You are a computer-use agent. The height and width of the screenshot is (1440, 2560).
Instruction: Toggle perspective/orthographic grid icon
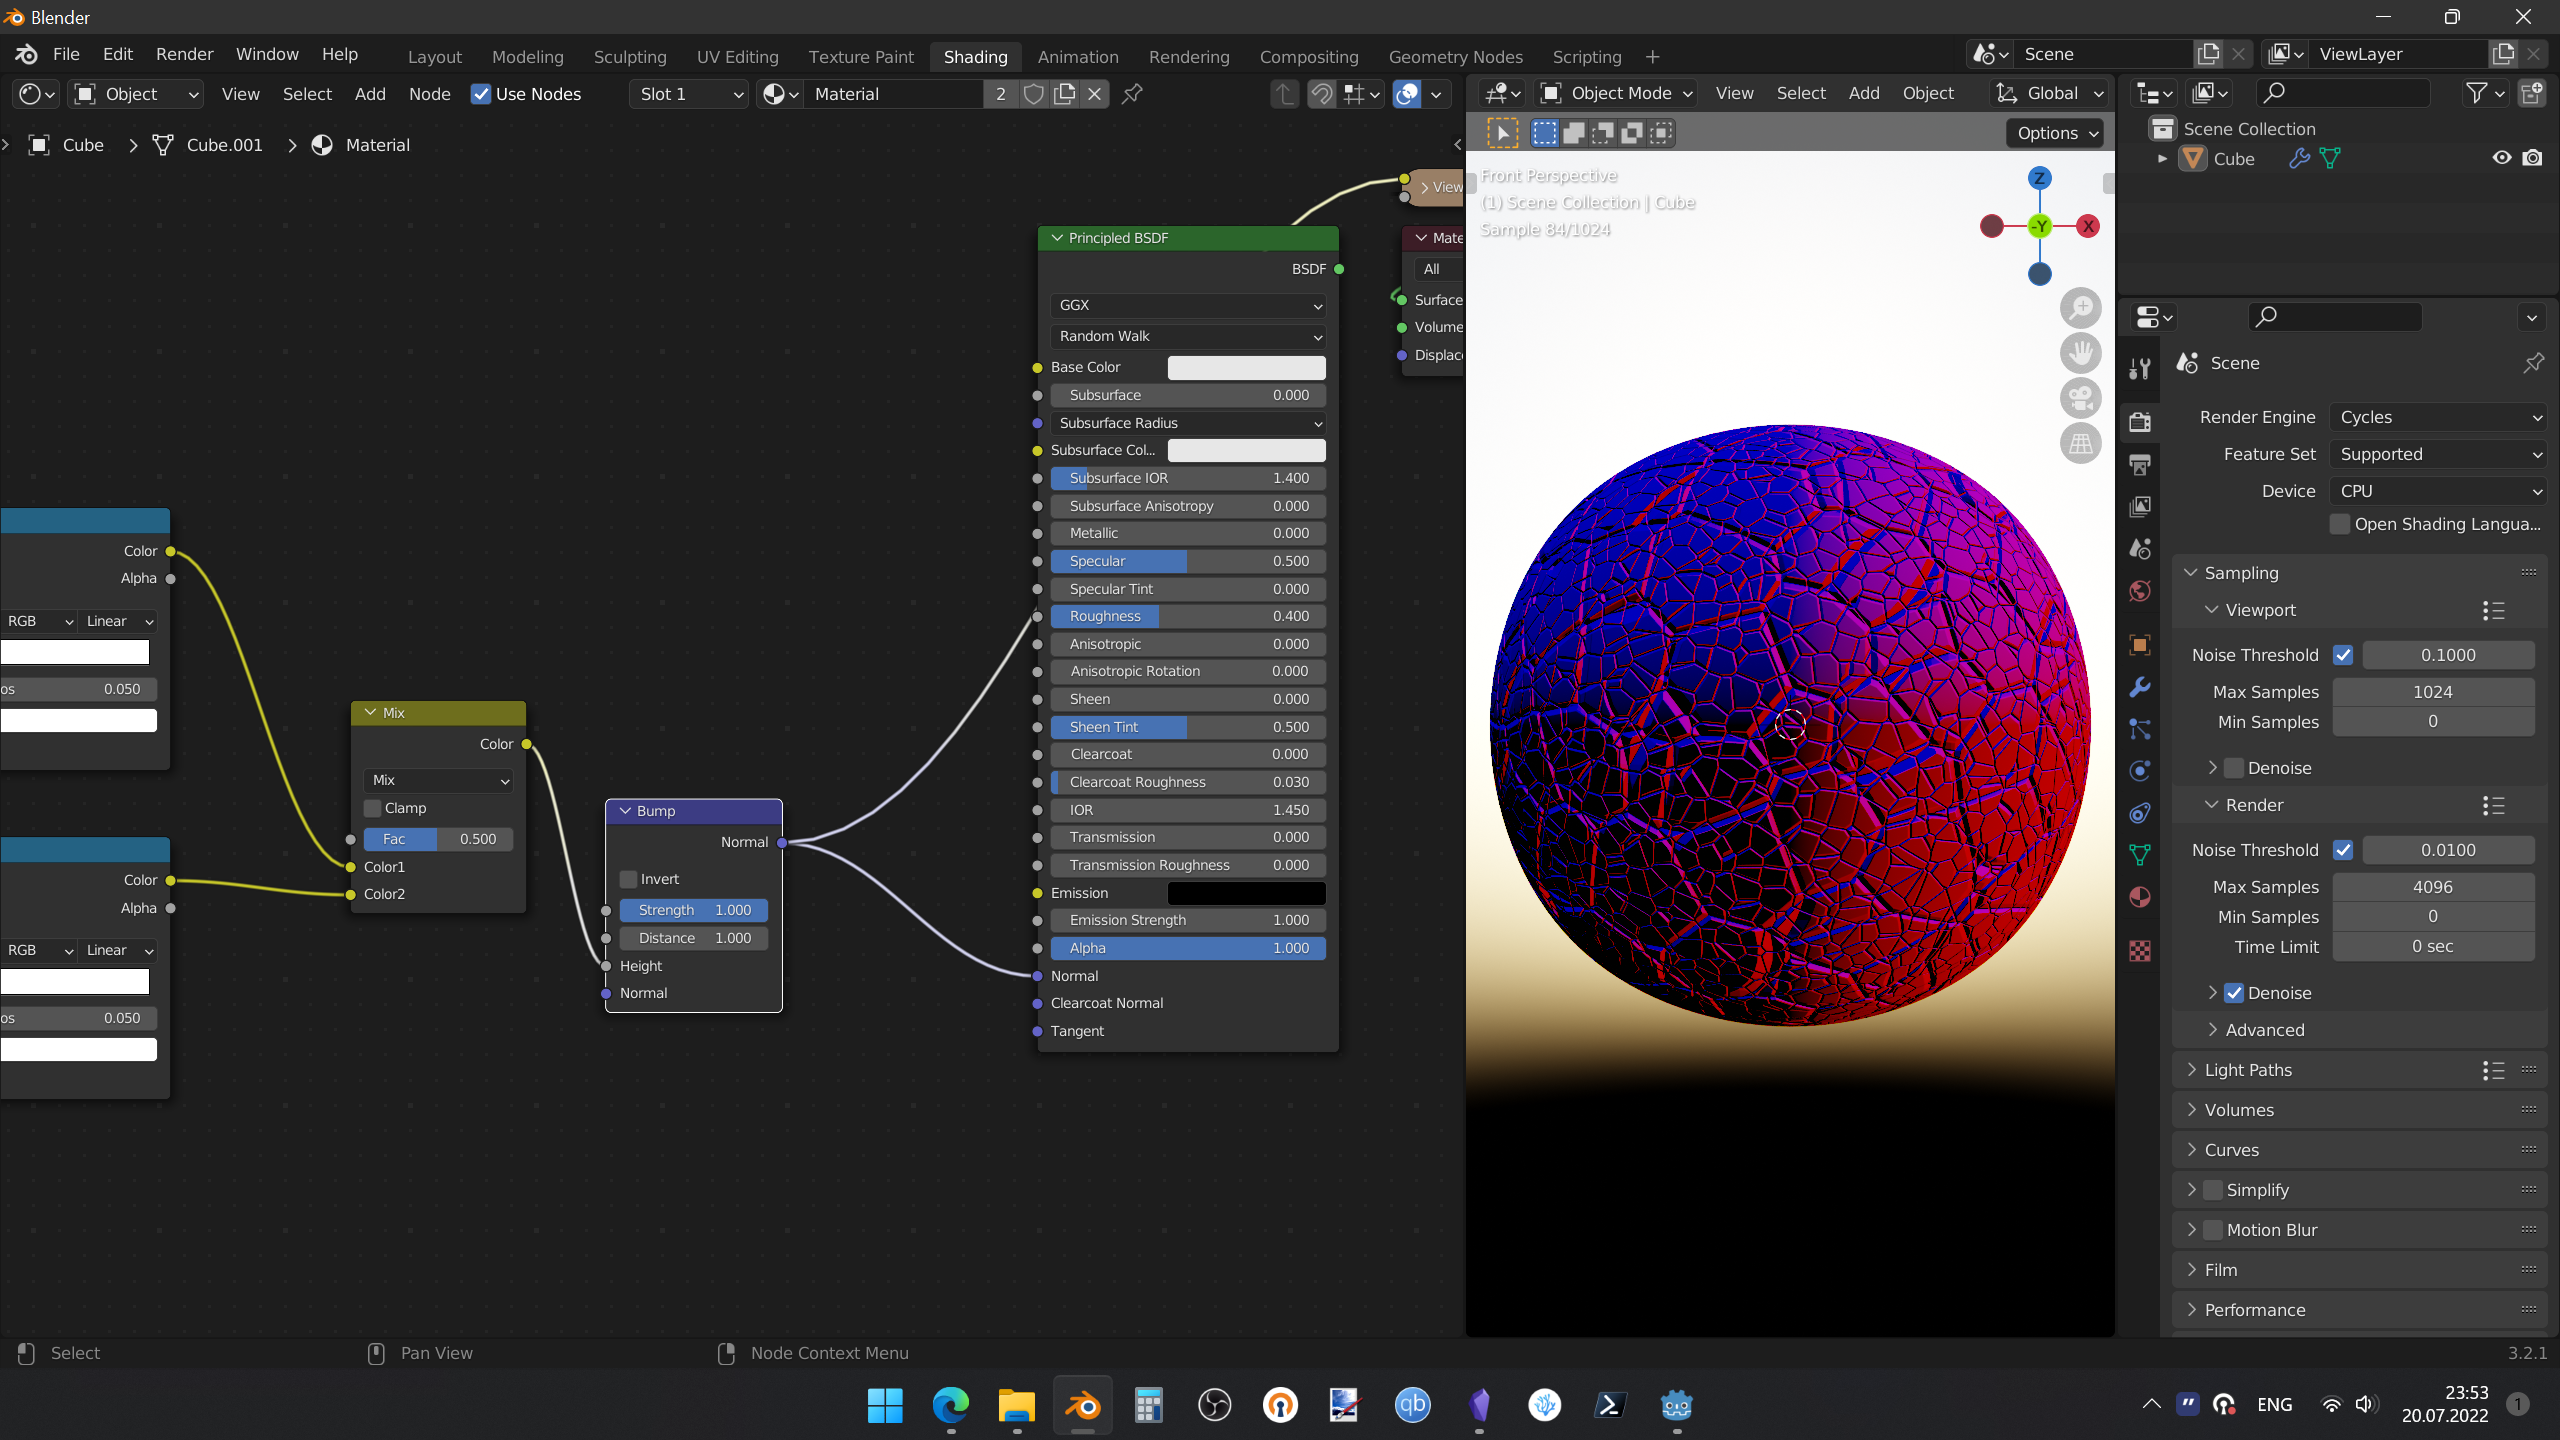click(2081, 444)
